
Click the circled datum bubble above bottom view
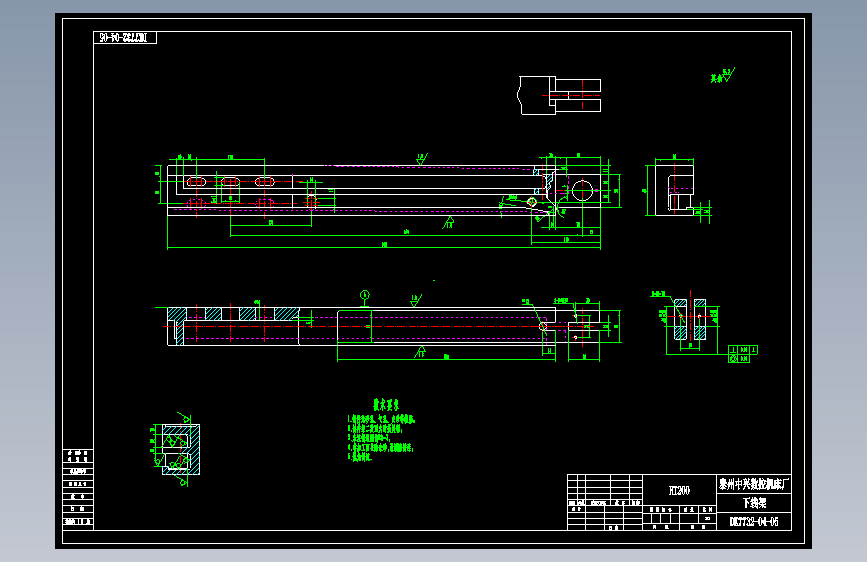pos(364,295)
